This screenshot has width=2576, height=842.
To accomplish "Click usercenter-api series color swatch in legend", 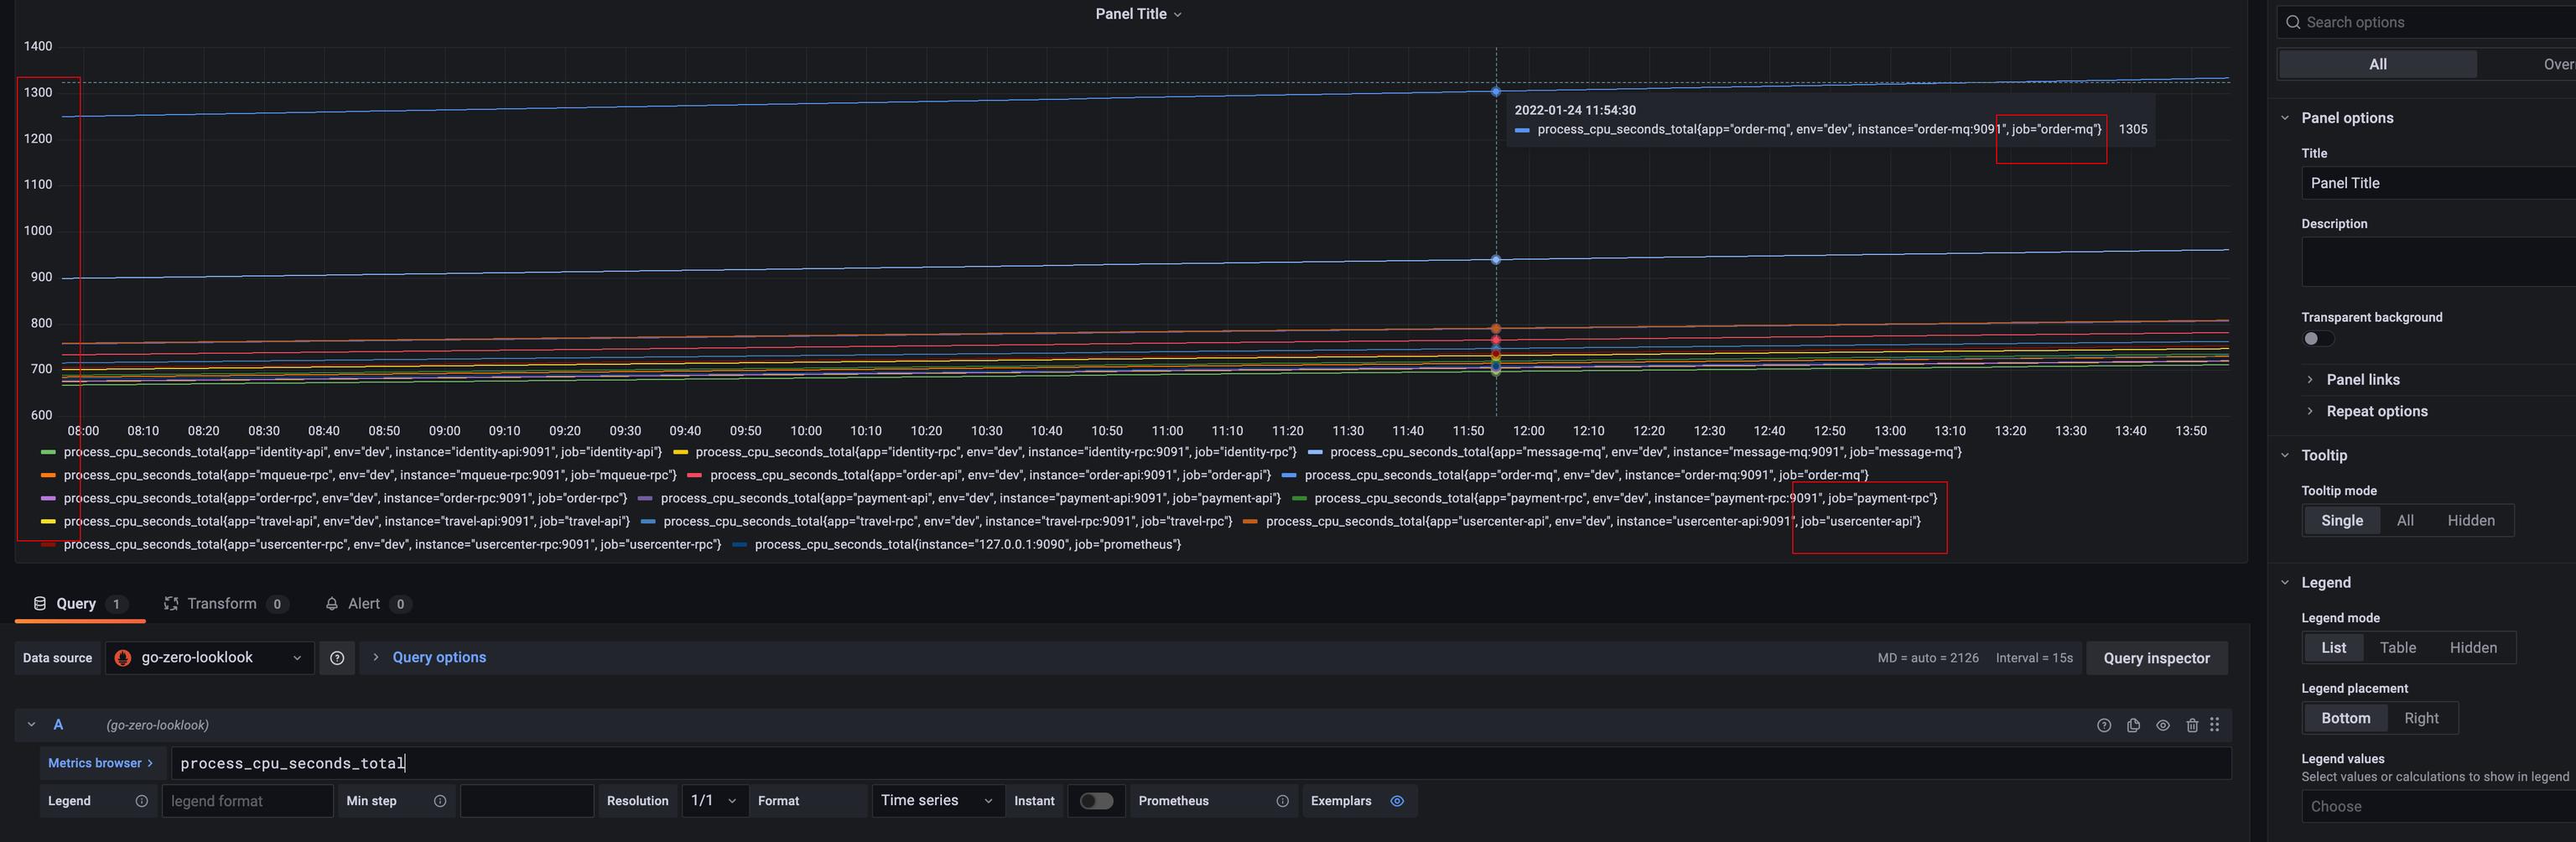I will [1249, 522].
